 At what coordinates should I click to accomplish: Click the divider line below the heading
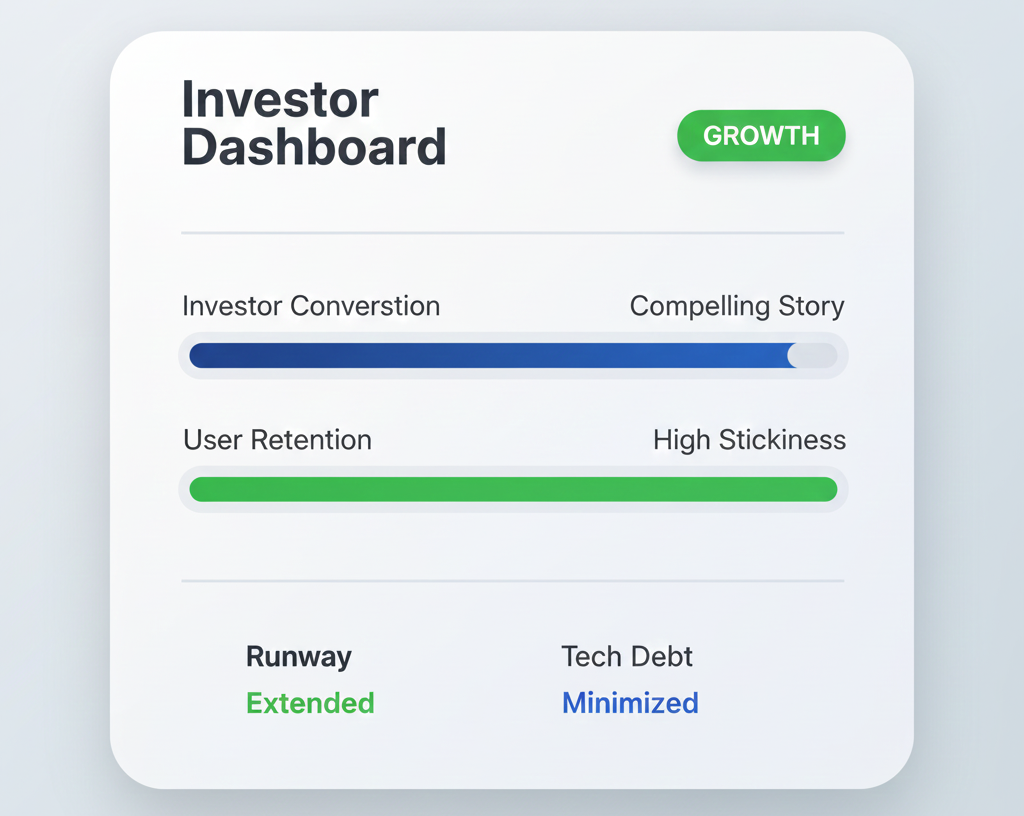click(x=512, y=233)
